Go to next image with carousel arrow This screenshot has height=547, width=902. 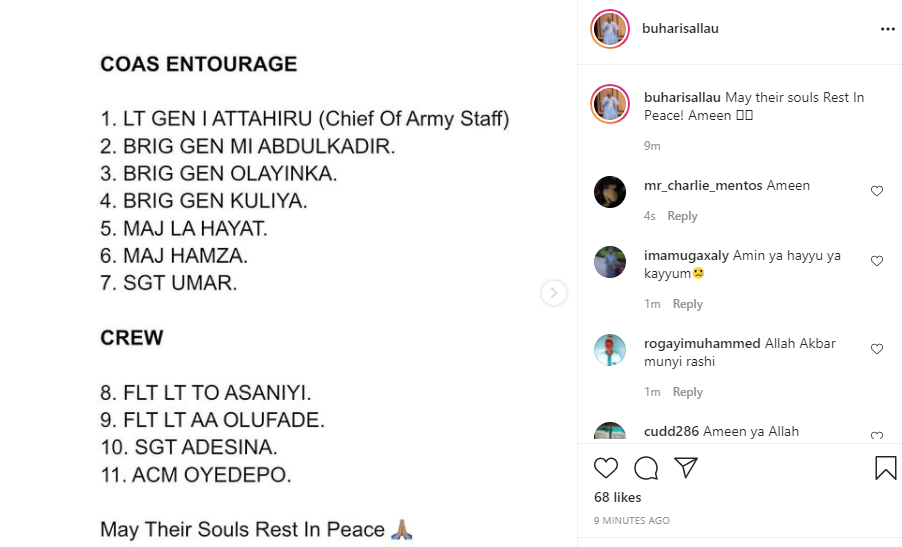pyautogui.click(x=554, y=293)
